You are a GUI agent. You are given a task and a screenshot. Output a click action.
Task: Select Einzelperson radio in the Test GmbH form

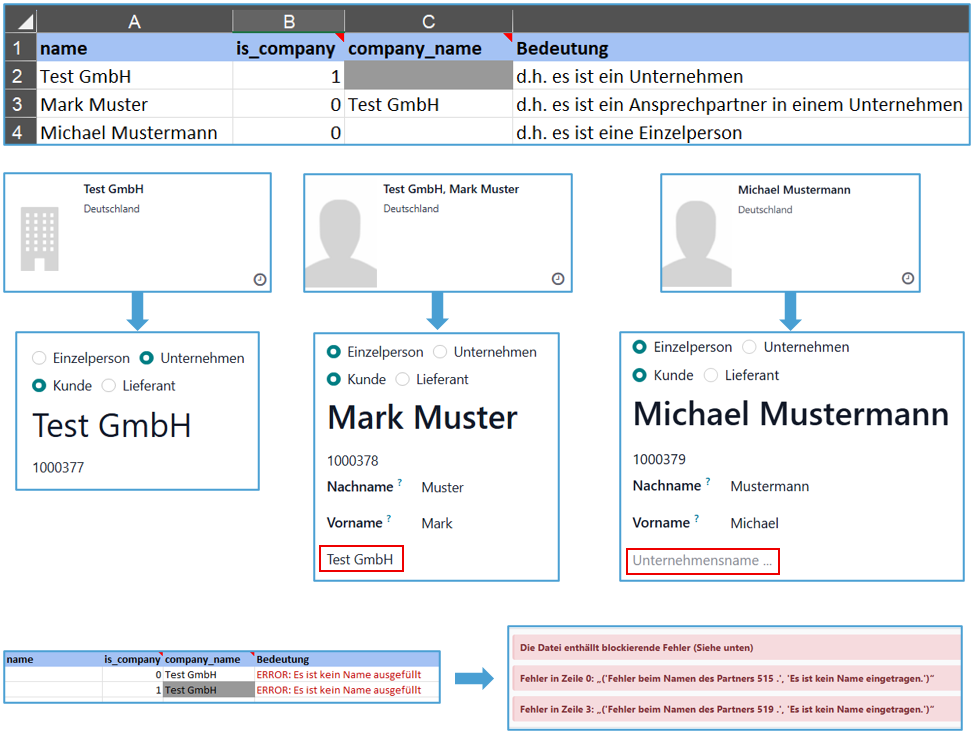39,358
